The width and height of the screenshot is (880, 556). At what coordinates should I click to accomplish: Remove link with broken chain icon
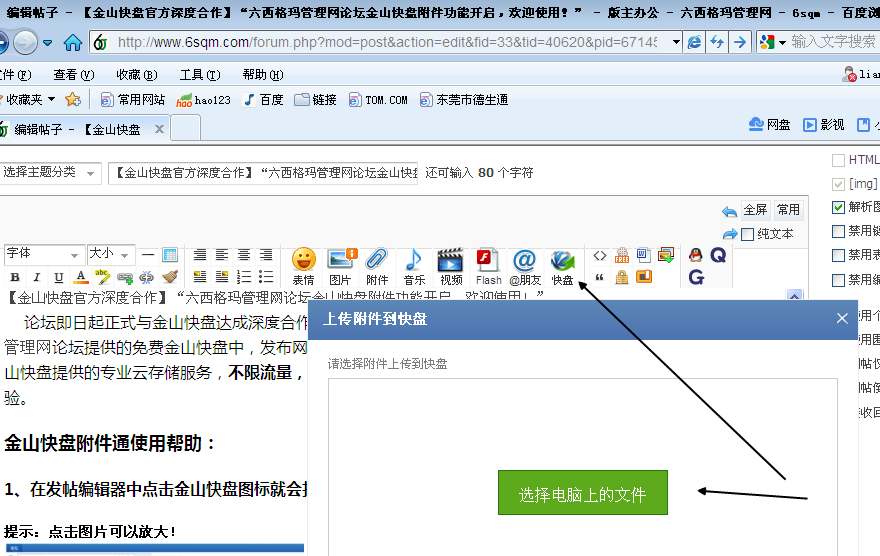point(146,277)
